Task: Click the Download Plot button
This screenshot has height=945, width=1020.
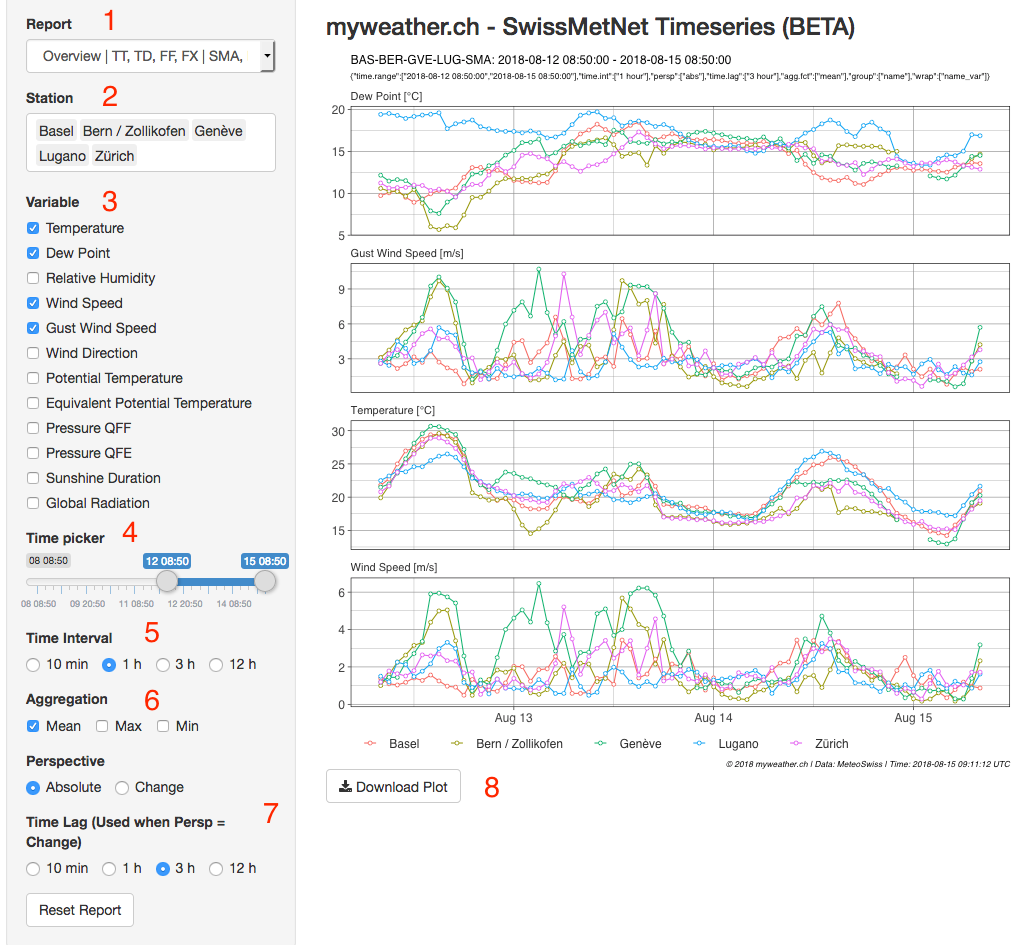Action: (x=393, y=787)
